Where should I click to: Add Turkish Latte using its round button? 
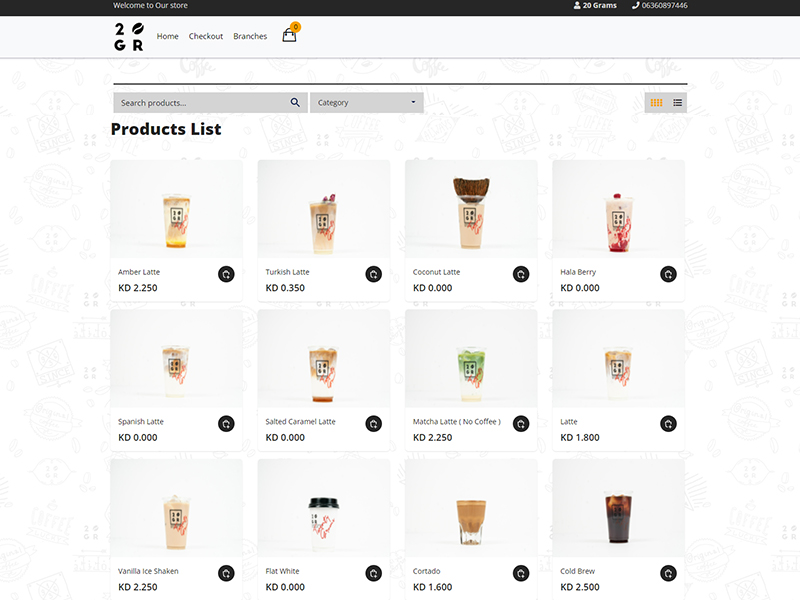coord(373,274)
